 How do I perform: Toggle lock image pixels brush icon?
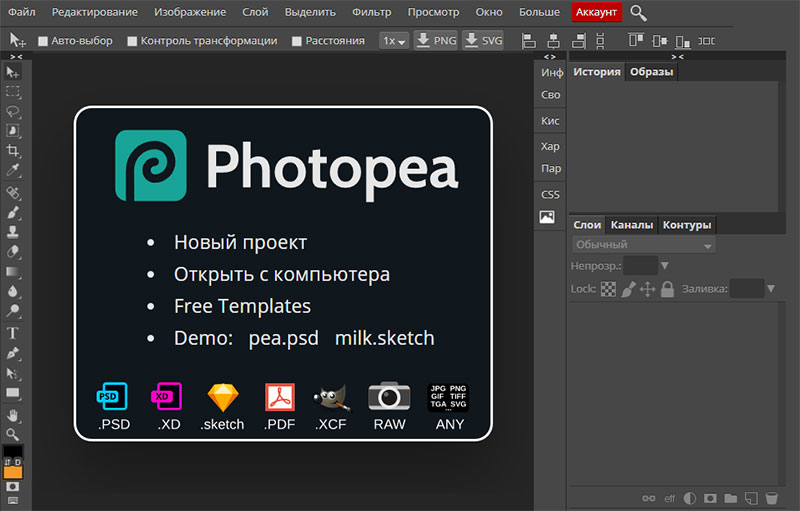pos(628,289)
